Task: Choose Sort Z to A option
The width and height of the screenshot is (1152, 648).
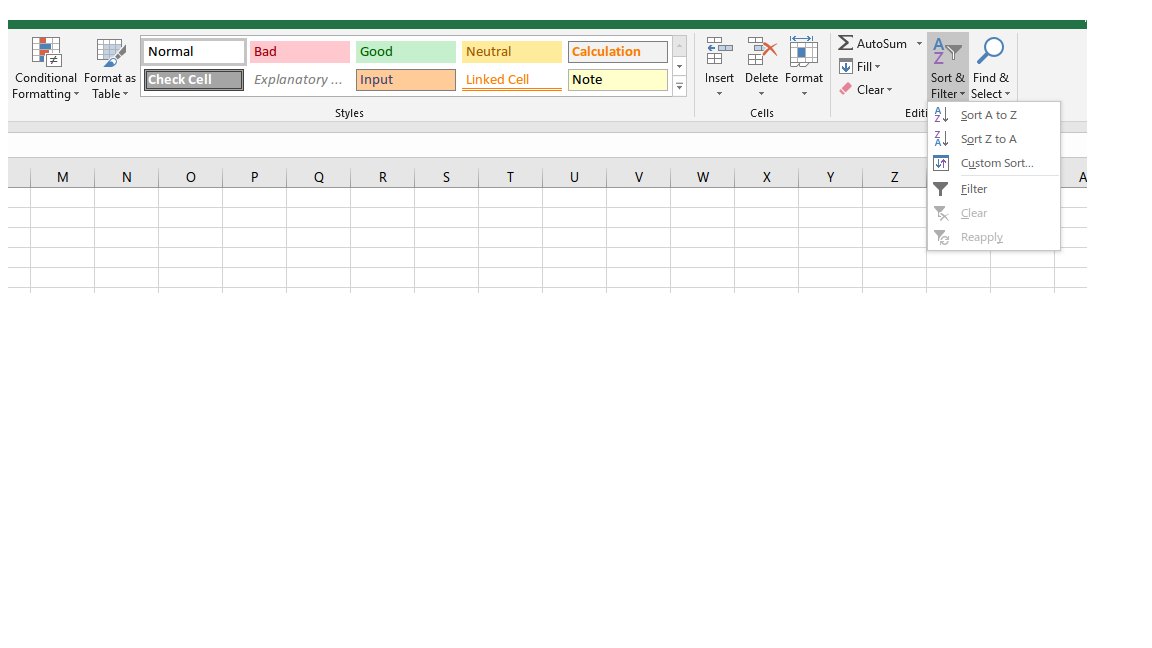Action: coord(987,138)
